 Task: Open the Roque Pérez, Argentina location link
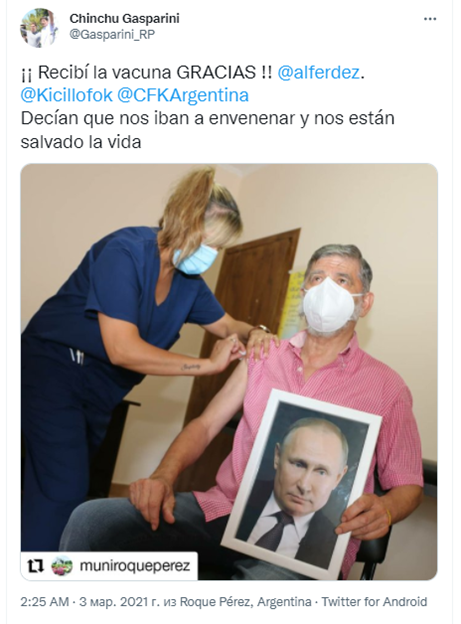pos(246,601)
